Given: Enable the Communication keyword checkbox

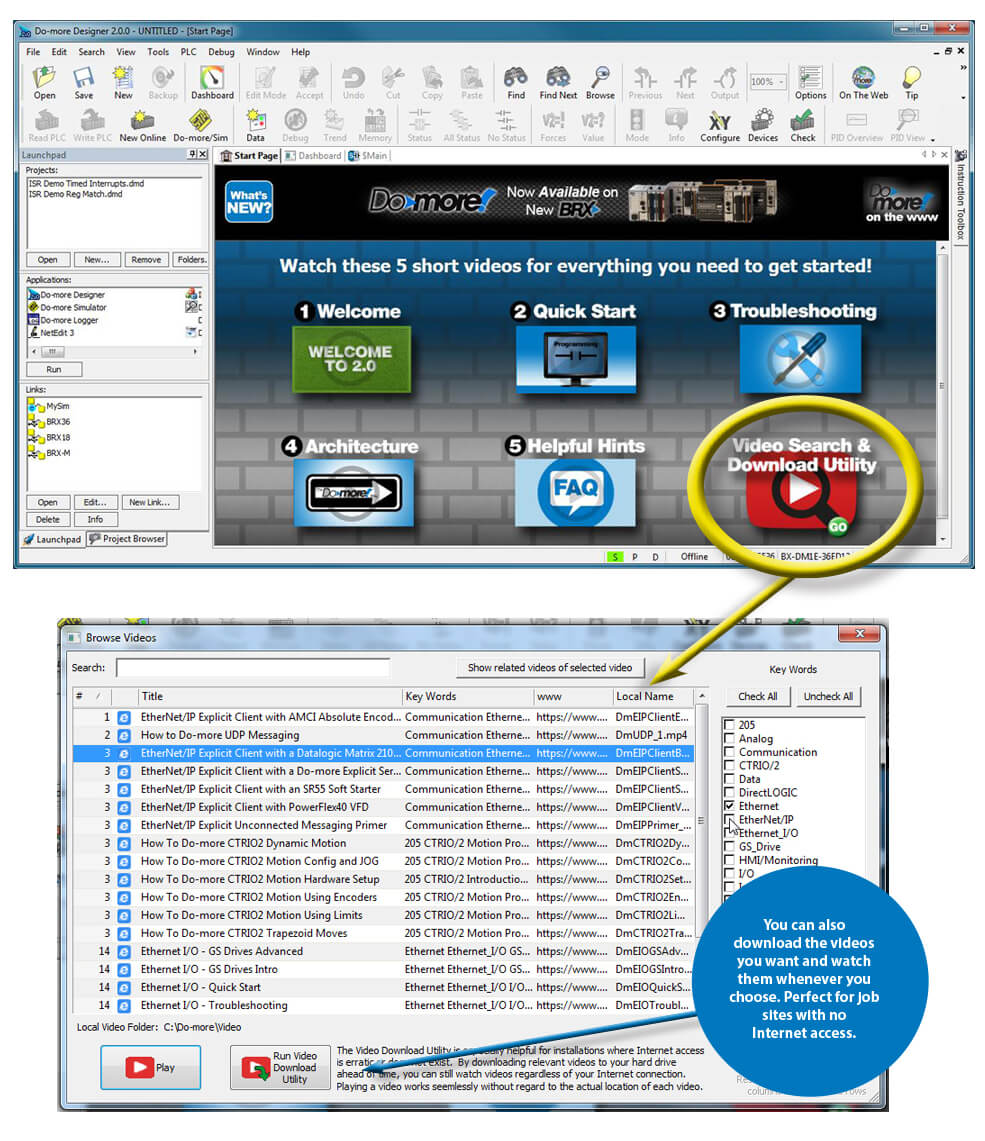Looking at the screenshot, I should (729, 752).
